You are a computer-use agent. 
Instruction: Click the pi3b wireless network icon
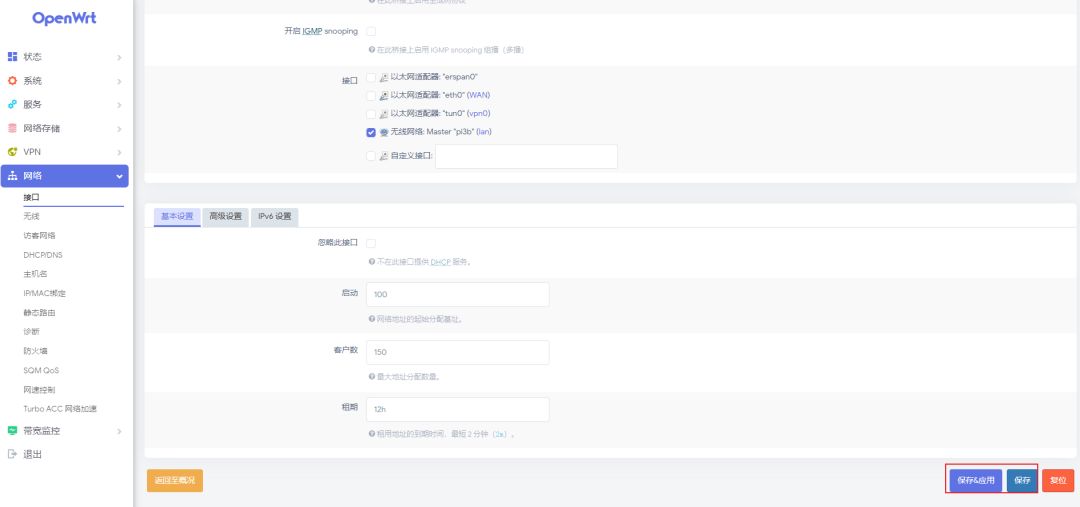coord(384,132)
